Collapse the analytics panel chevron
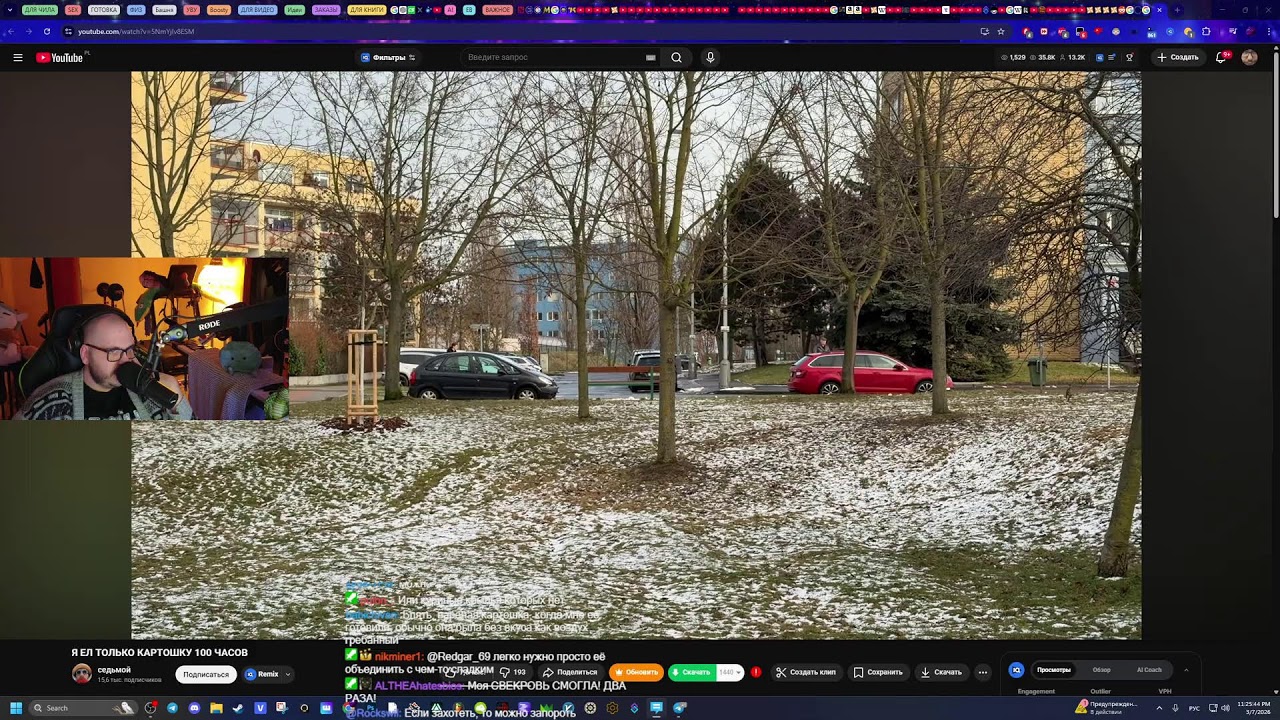Viewport: 1280px width, 720px height. pos(1186,670)
